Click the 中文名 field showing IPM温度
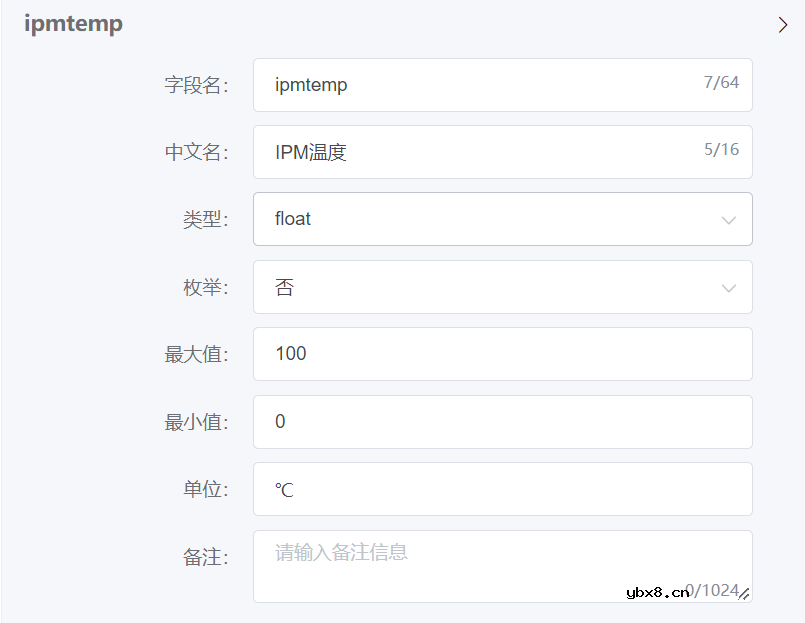Image resolution: width=805 pixels, height=623 pixels. click(450, 152)
